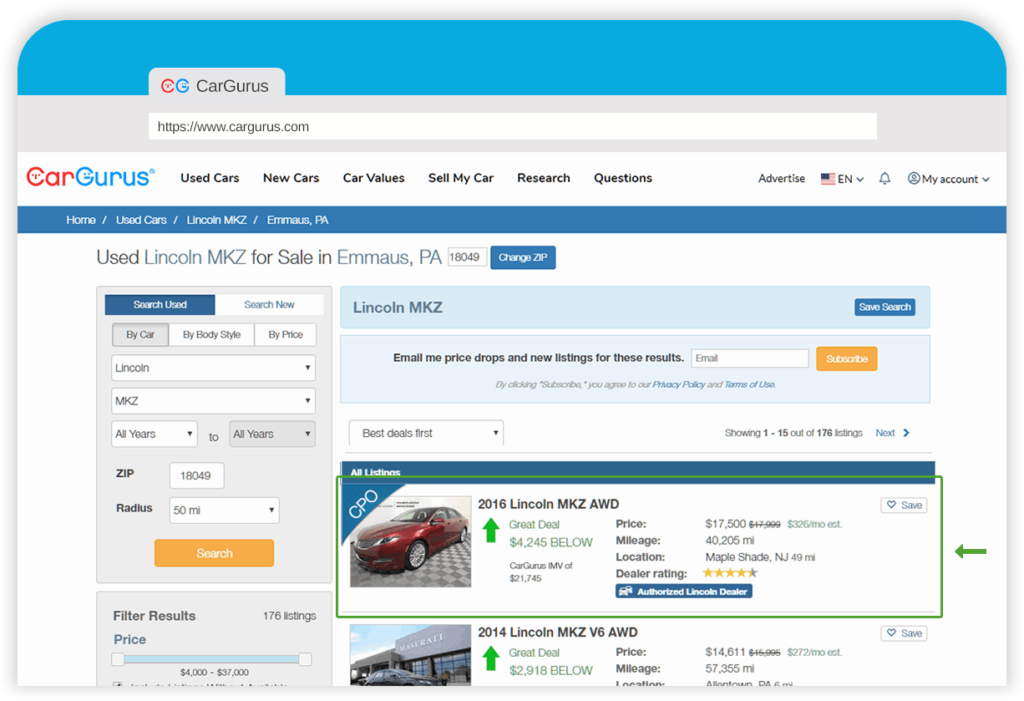Click the dealer rating stars for 2016 MKZ

click(730, 572)
